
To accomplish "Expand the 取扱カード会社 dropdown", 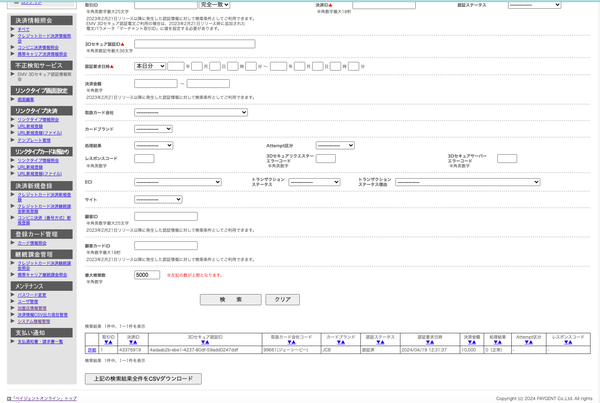I will [x=191, y=113].
